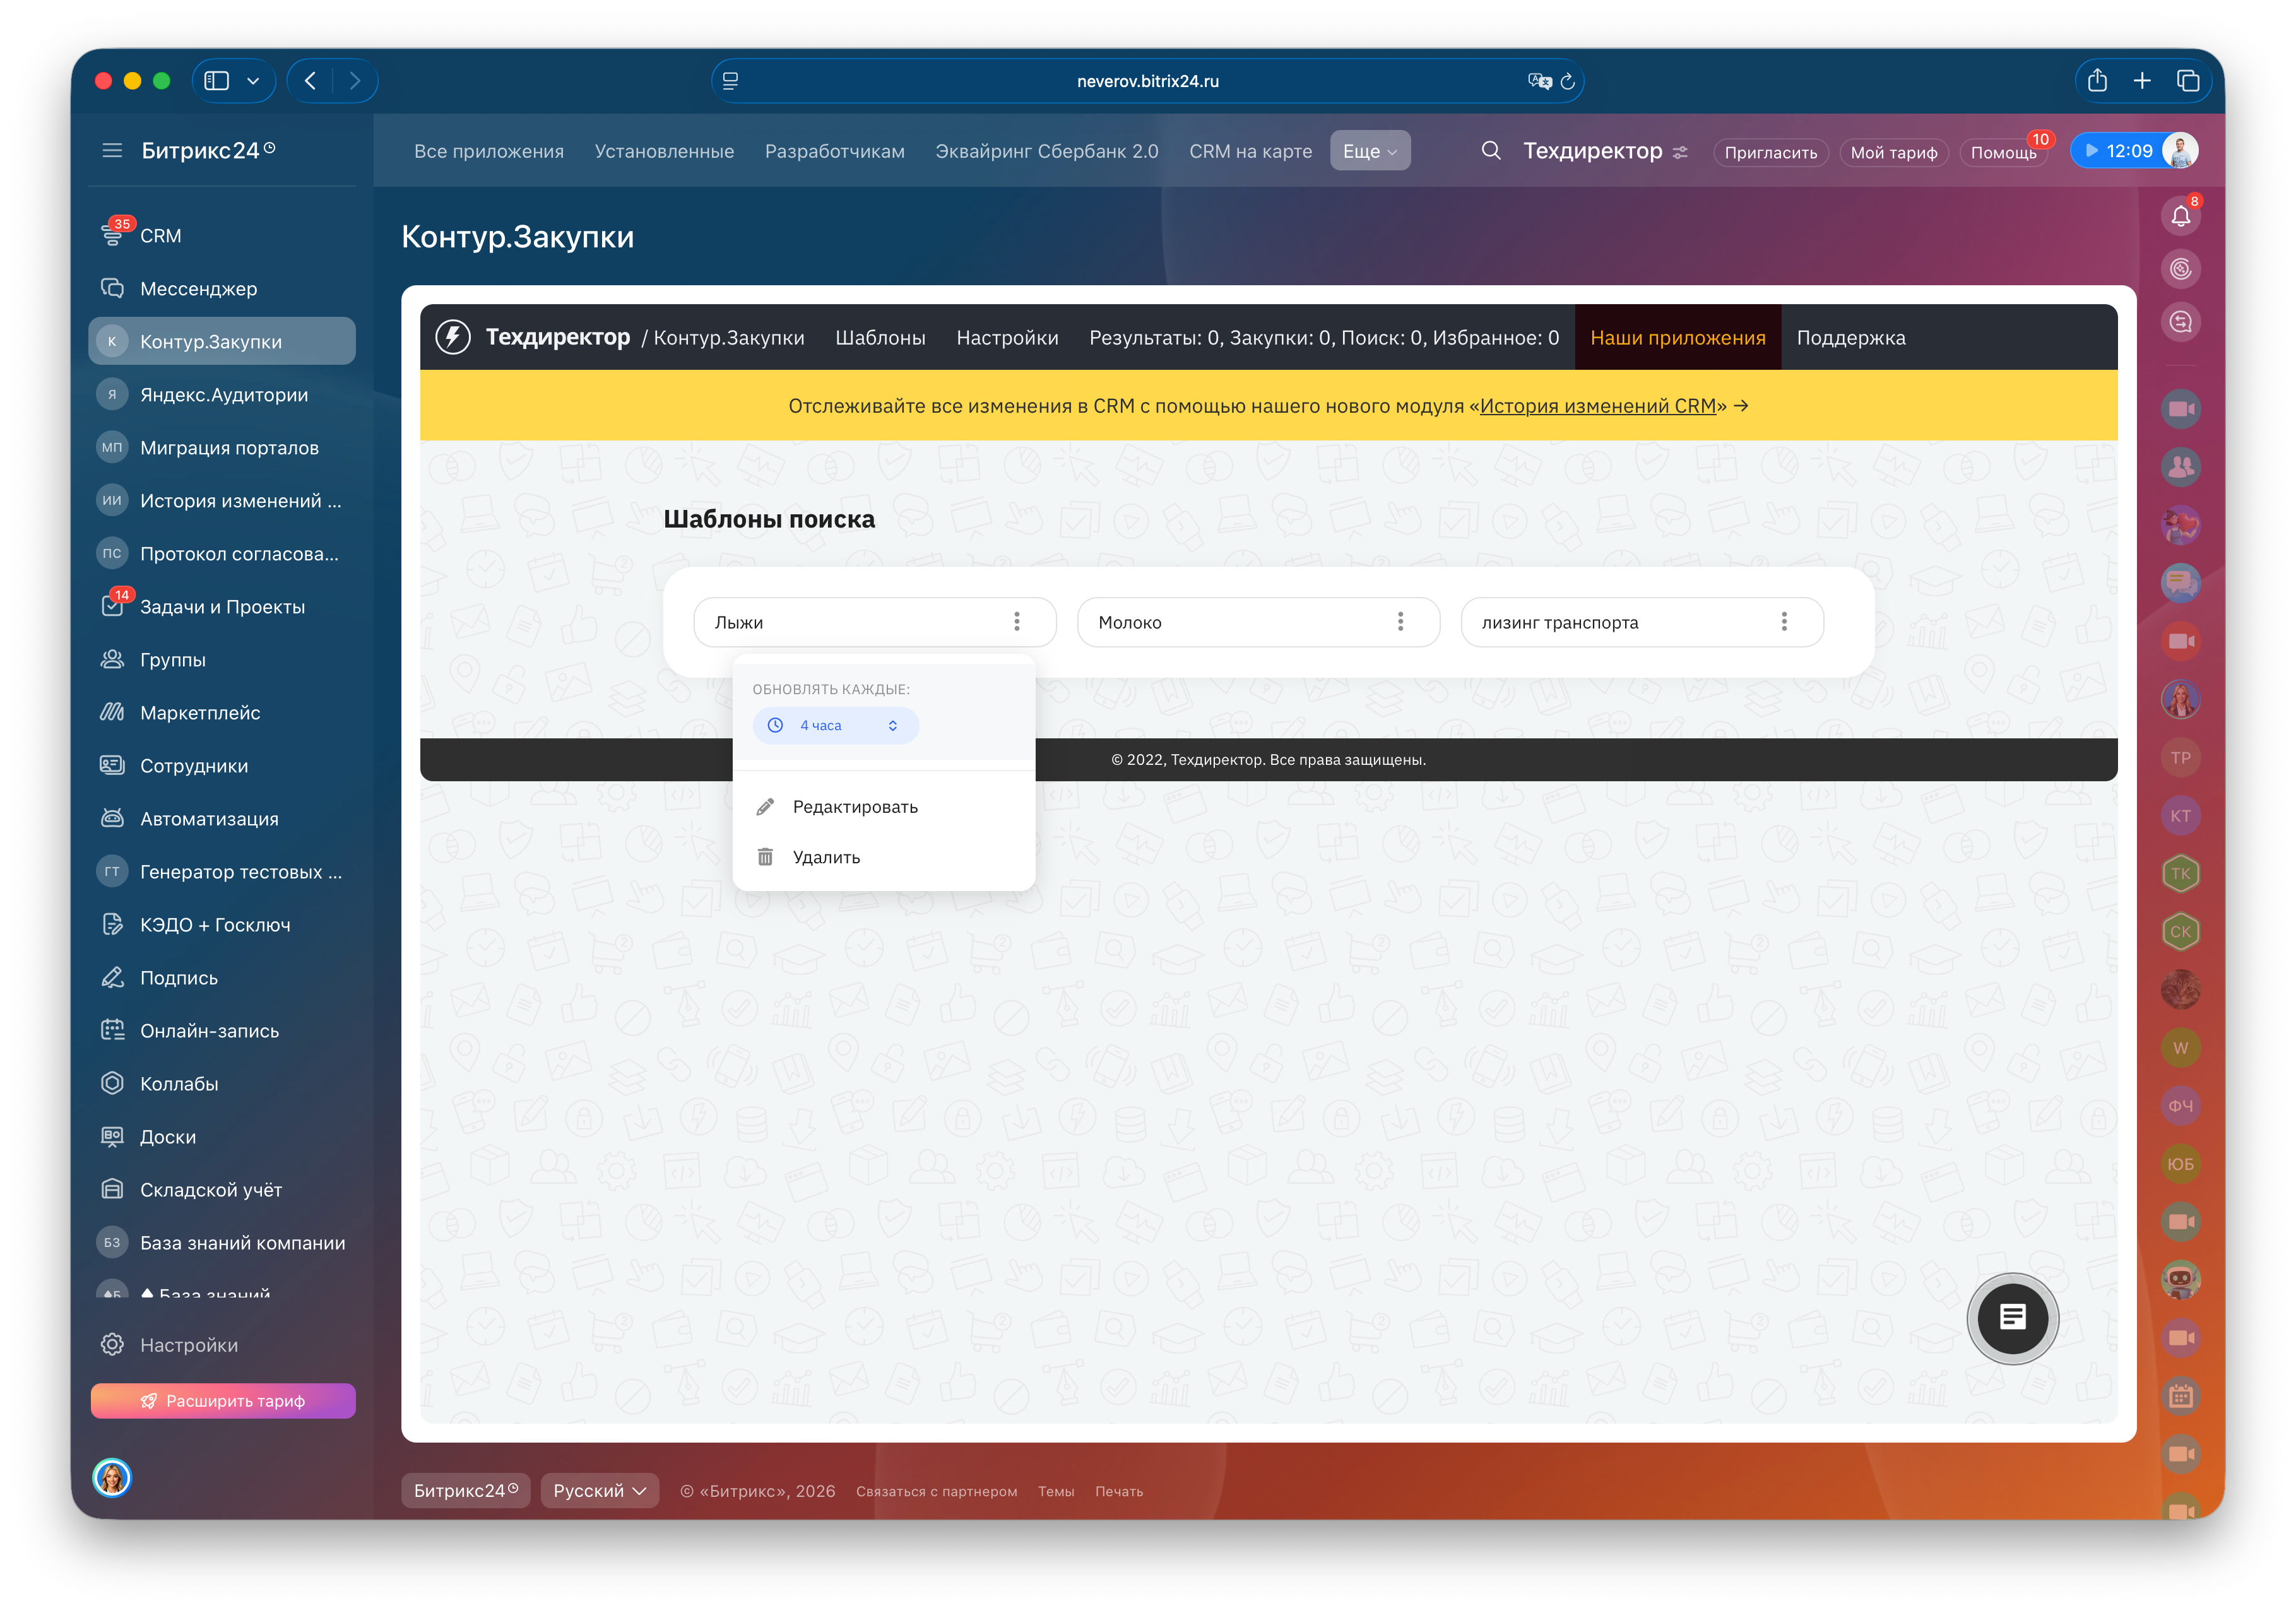Click the hamburger menu icon beside Битрикс24
Screen dimensions: 2296x1613
pos(112,150)
